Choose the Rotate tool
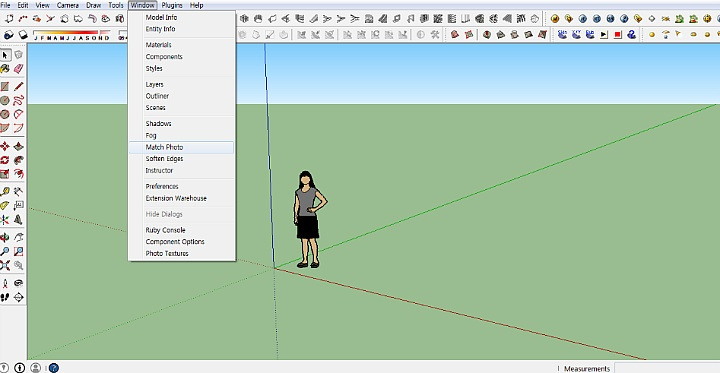The image size is (720, 373). tap(5, 160)
